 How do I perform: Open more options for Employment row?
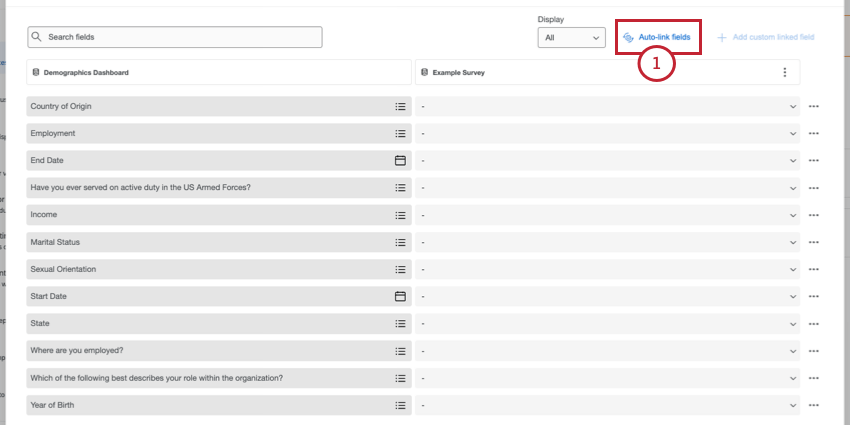click(x=814, y=133)
